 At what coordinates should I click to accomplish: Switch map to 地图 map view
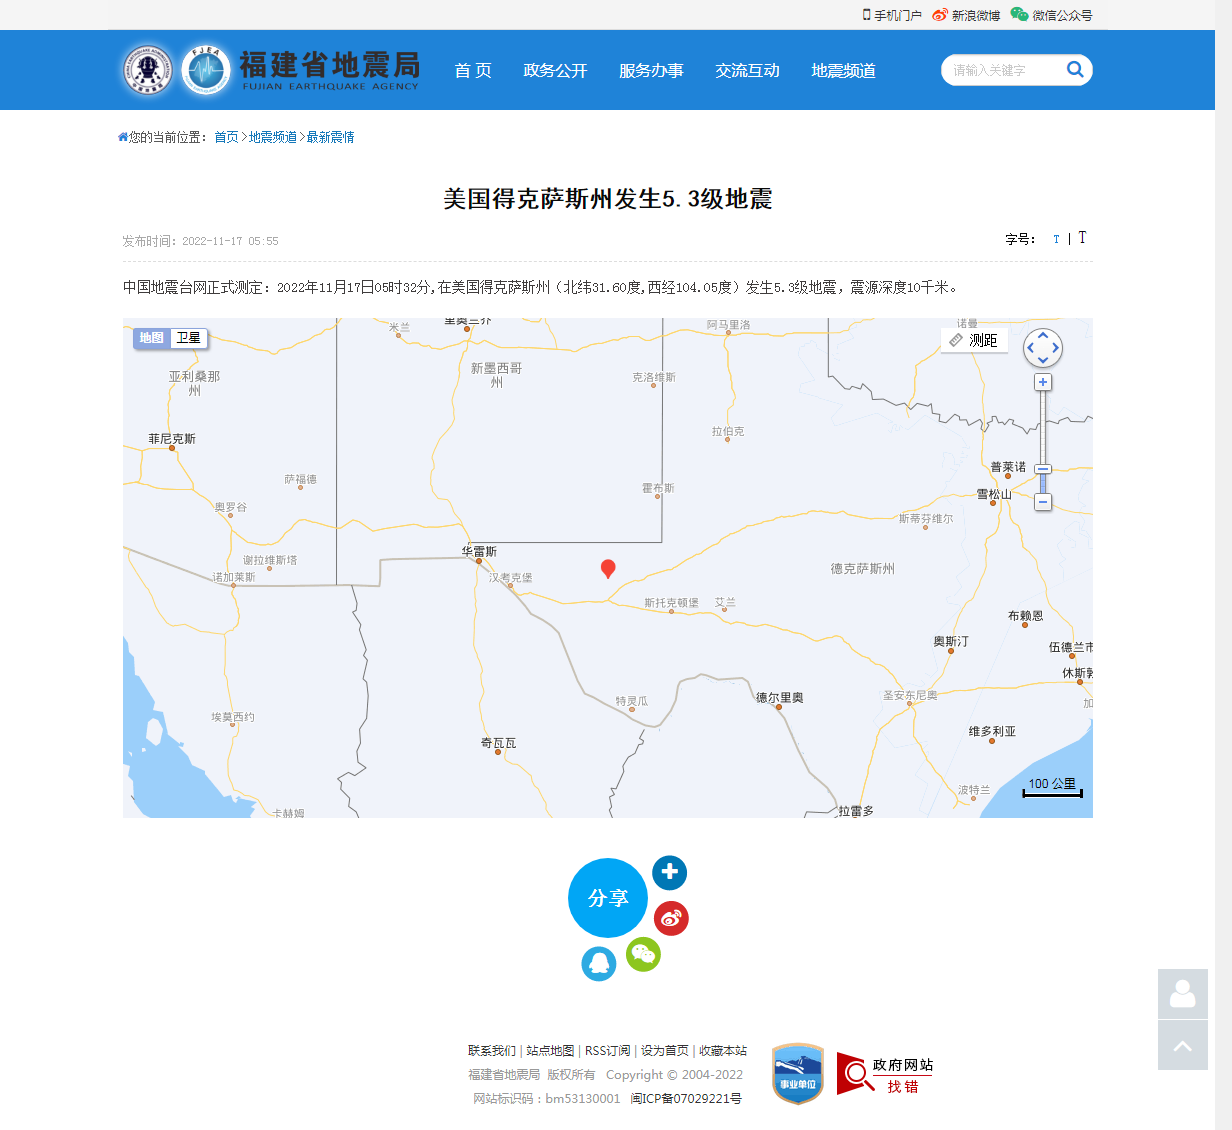pyautogui.click(x=151, y=338)
